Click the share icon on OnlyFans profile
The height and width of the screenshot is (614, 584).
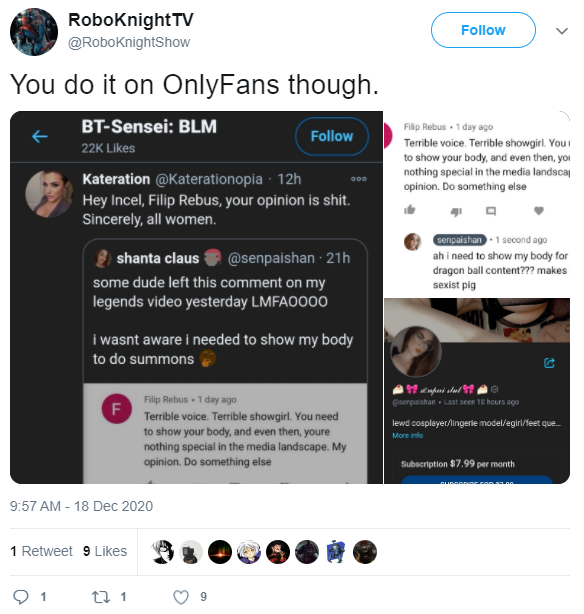point(550,363)
